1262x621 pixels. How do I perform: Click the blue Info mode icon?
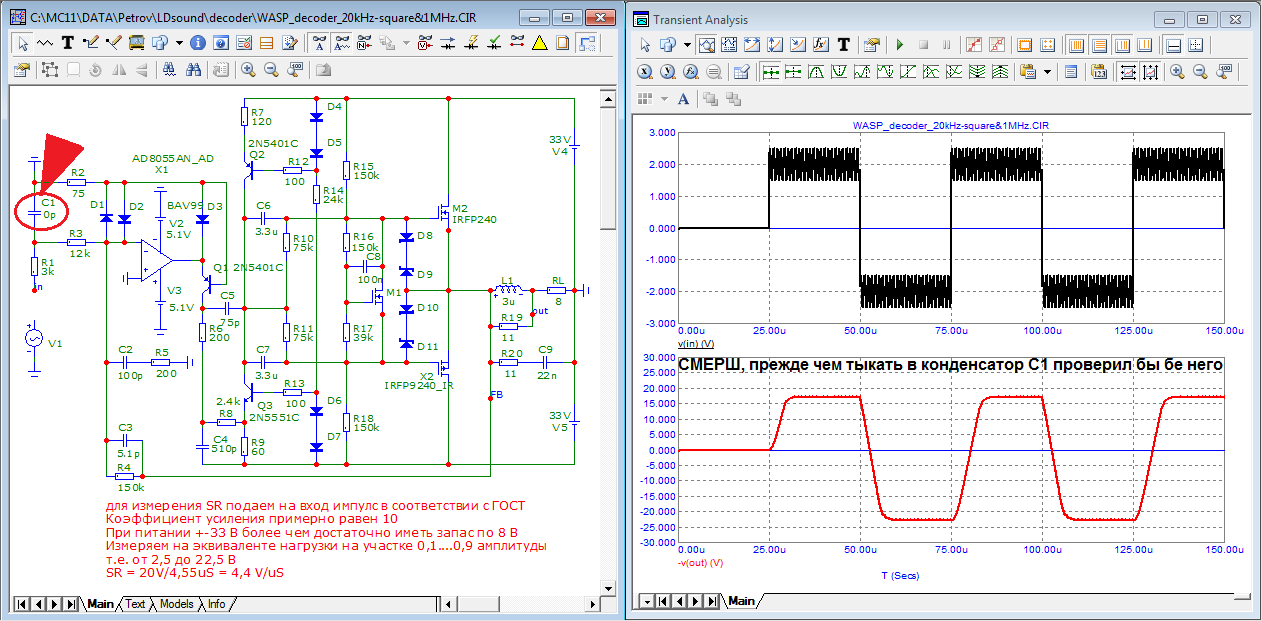[x=198, y=43]
